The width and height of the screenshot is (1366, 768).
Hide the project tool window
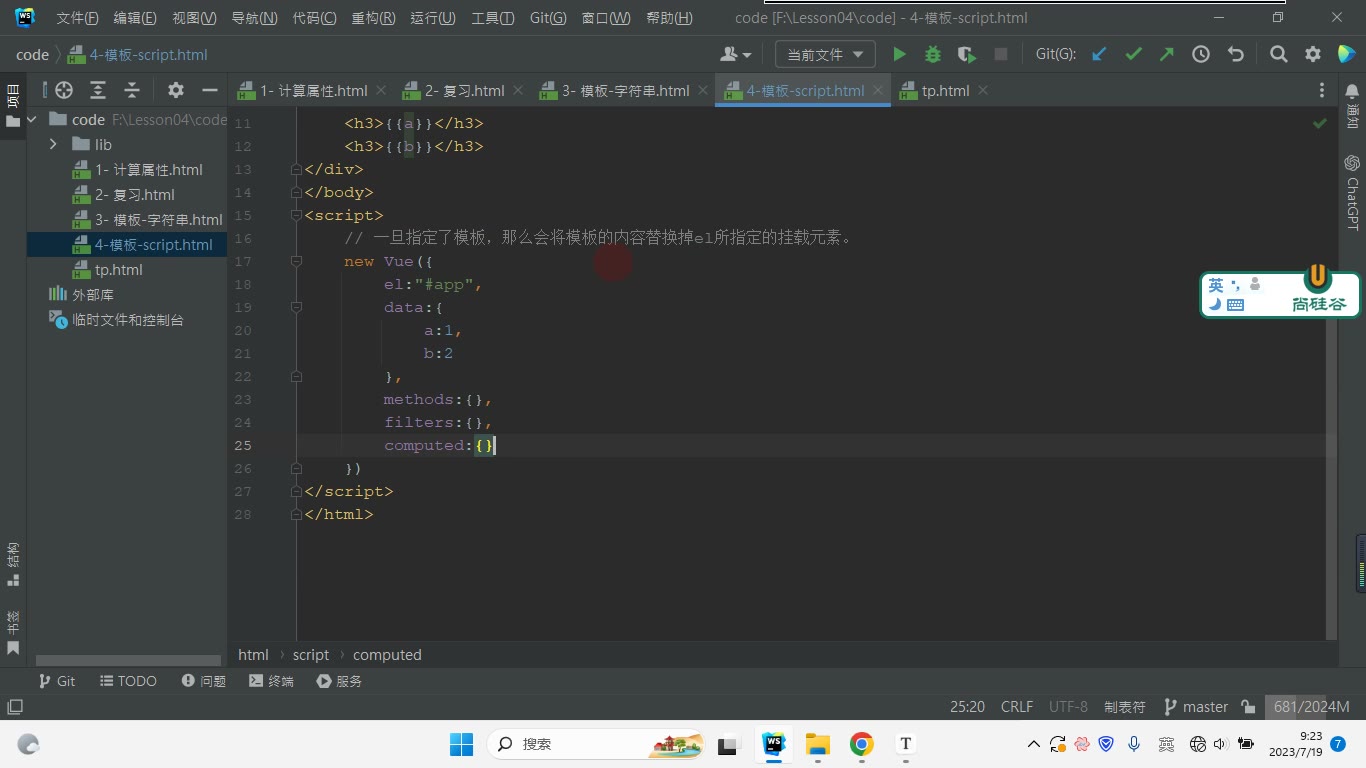click(x=209, y=90)
